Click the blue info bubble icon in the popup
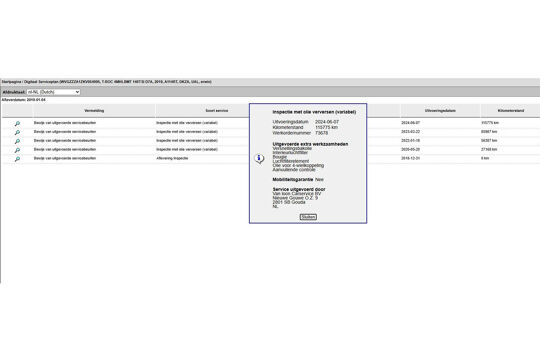This screenshot has height=360, width=540. (x=259, y=158)
